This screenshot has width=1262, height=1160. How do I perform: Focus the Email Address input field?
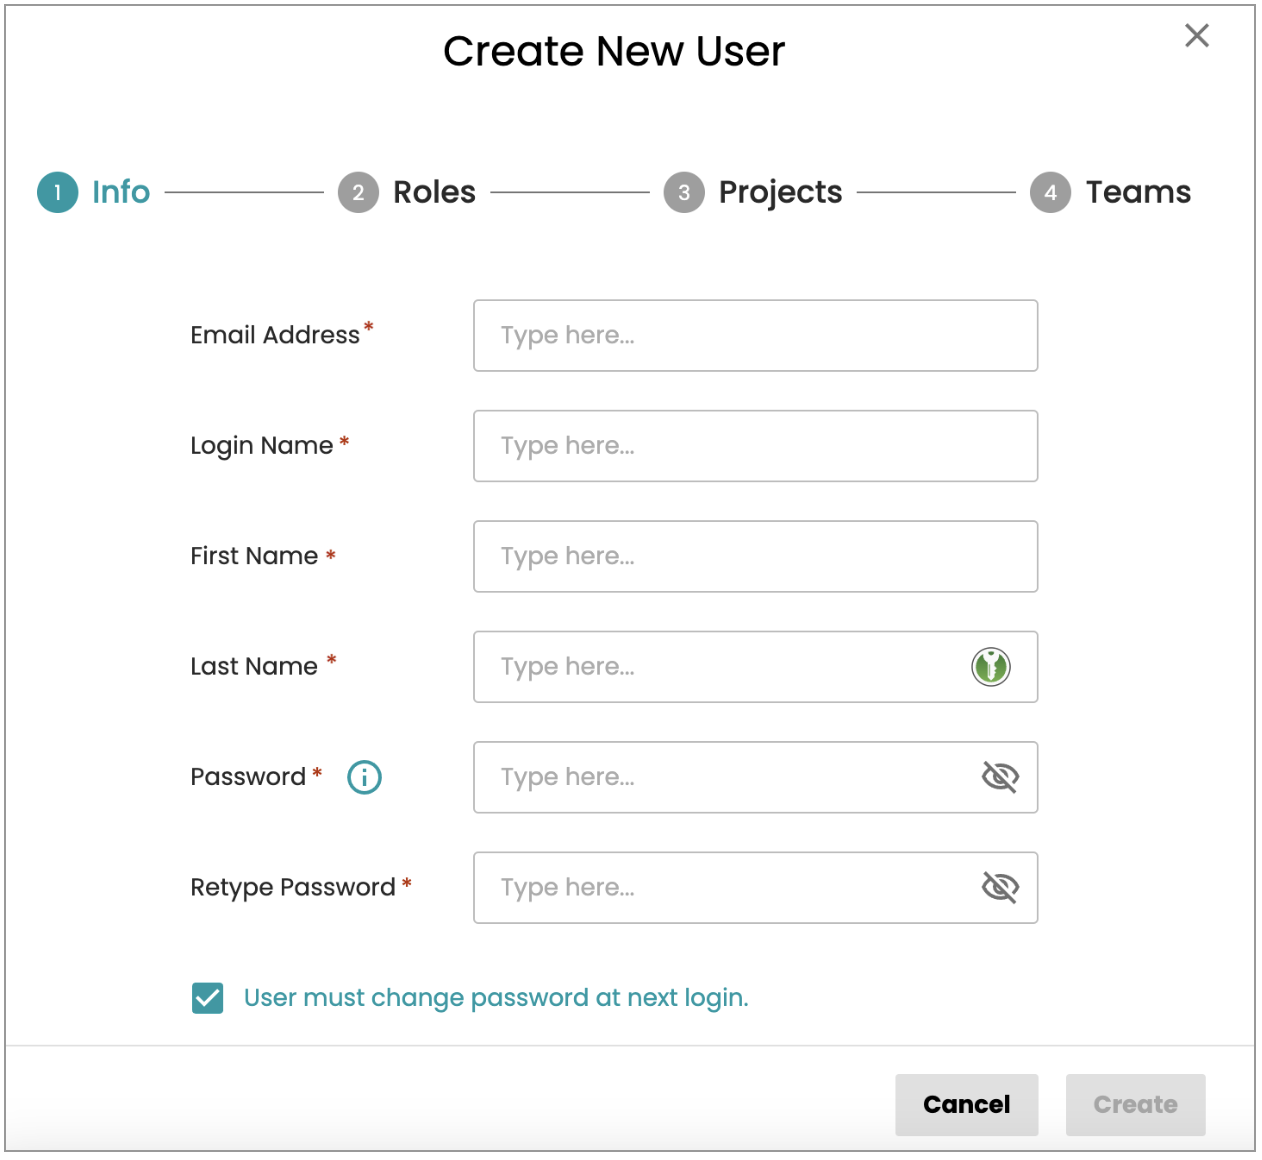click(755, 336)
